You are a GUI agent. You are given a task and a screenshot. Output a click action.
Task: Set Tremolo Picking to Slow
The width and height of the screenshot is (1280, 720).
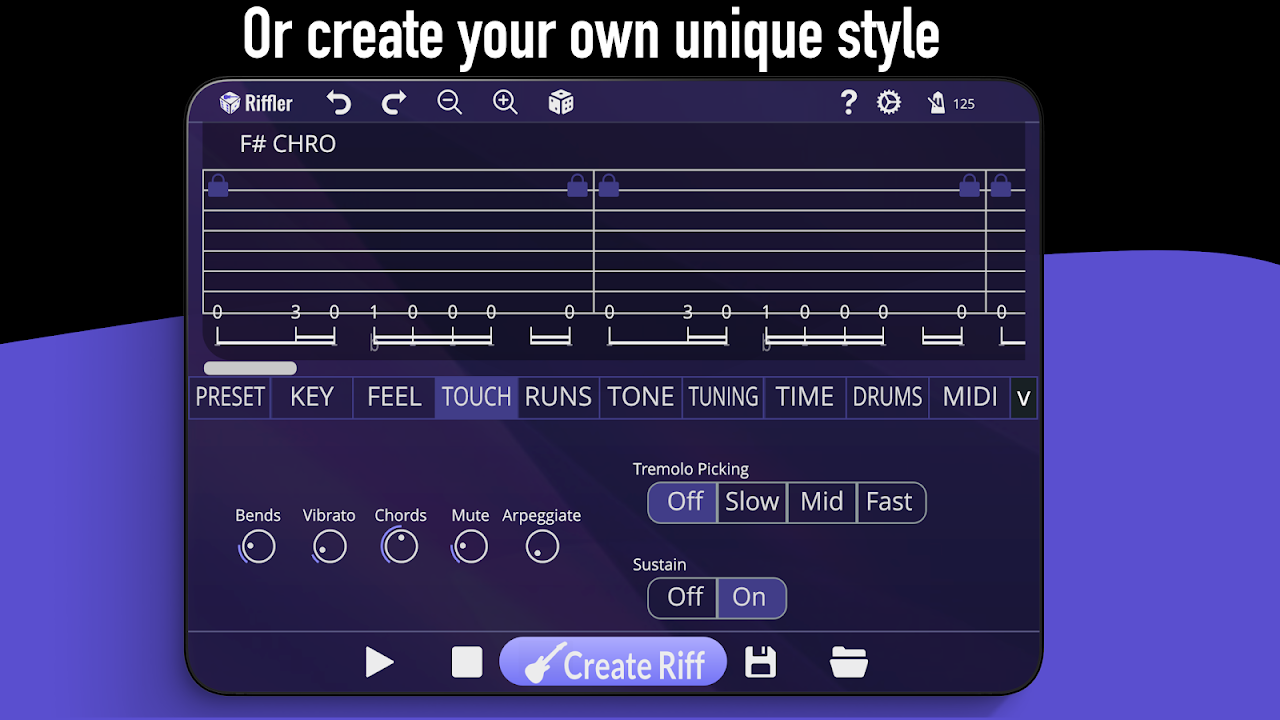pyautogui.click(x=751, y=502)
